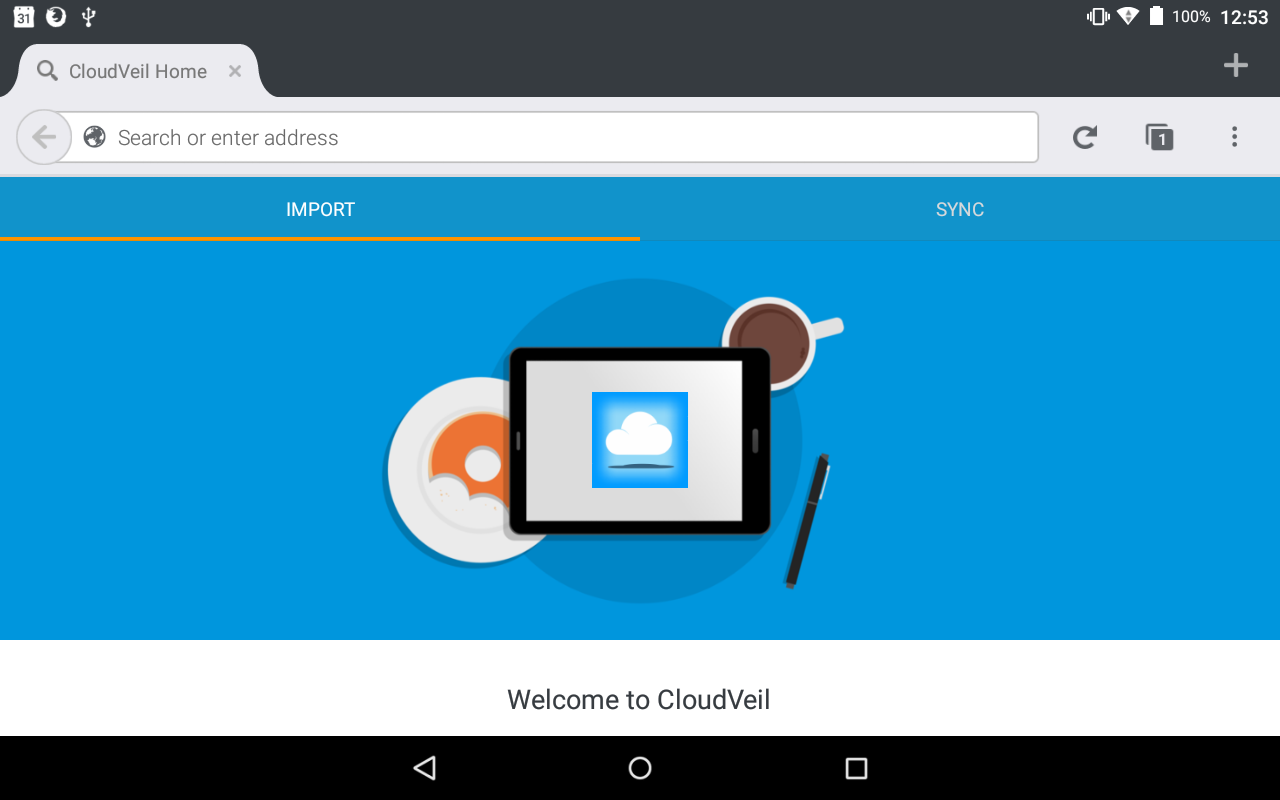This screenshot has height=800, width=1280.
Task: Tap the Android Home circle button
Action: coord(640,768)
